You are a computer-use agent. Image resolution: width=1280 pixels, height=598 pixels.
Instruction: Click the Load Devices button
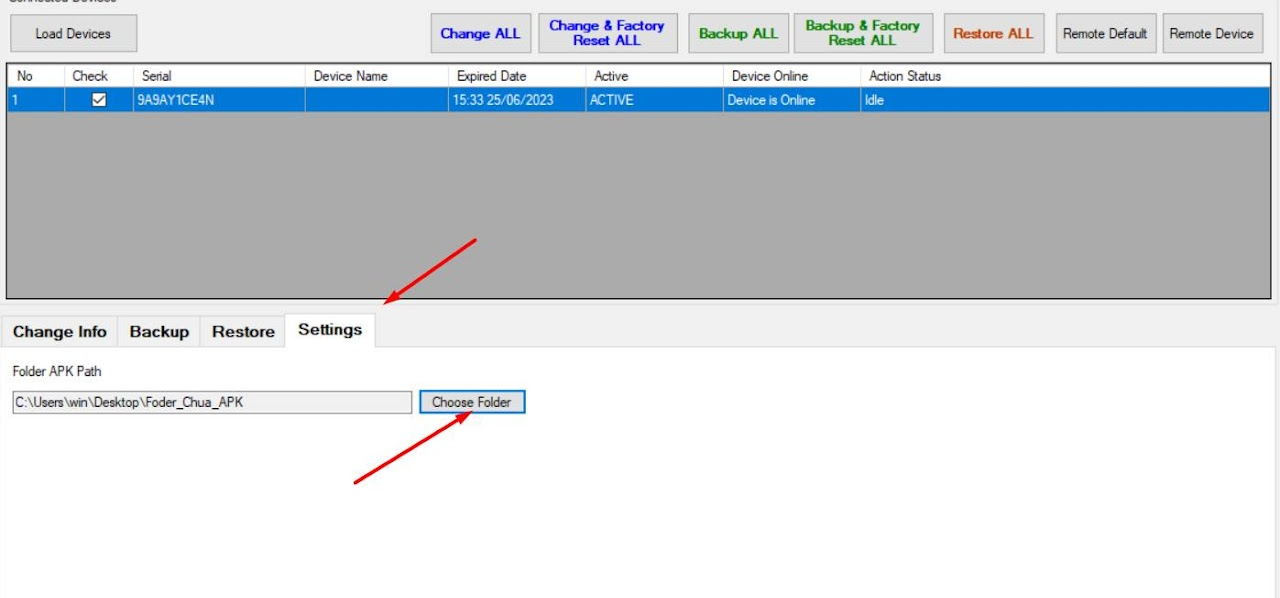(73, 33)
